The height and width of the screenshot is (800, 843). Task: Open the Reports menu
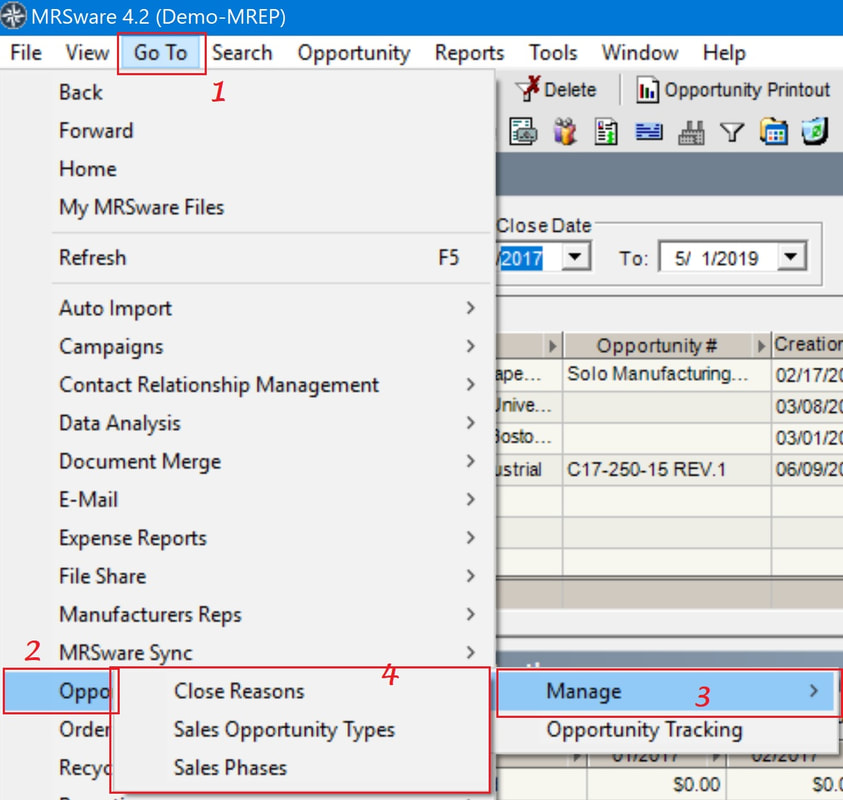(469, 53)
